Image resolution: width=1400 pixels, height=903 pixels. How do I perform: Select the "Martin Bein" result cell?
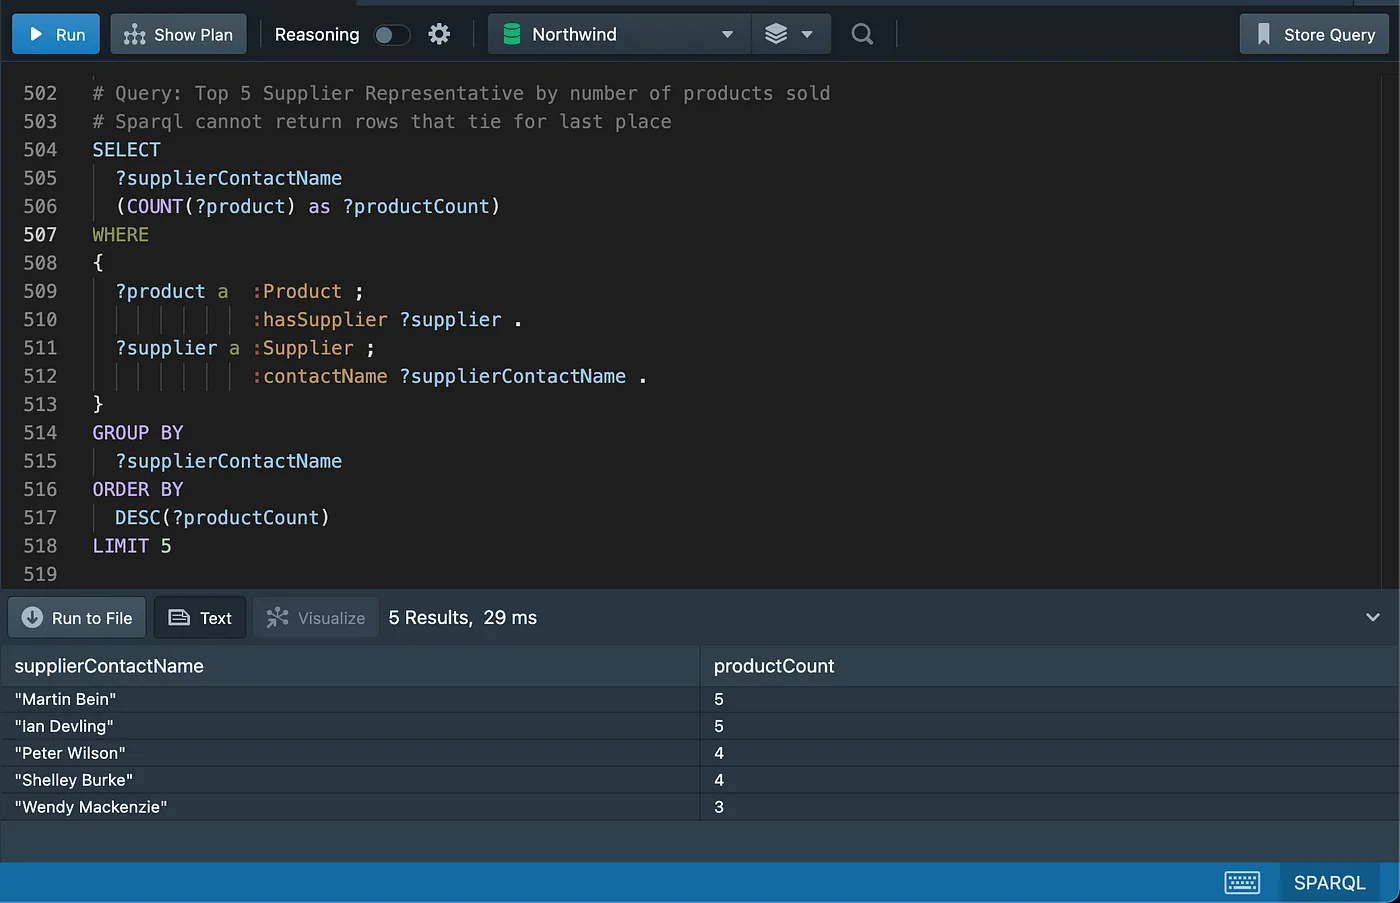350,699
